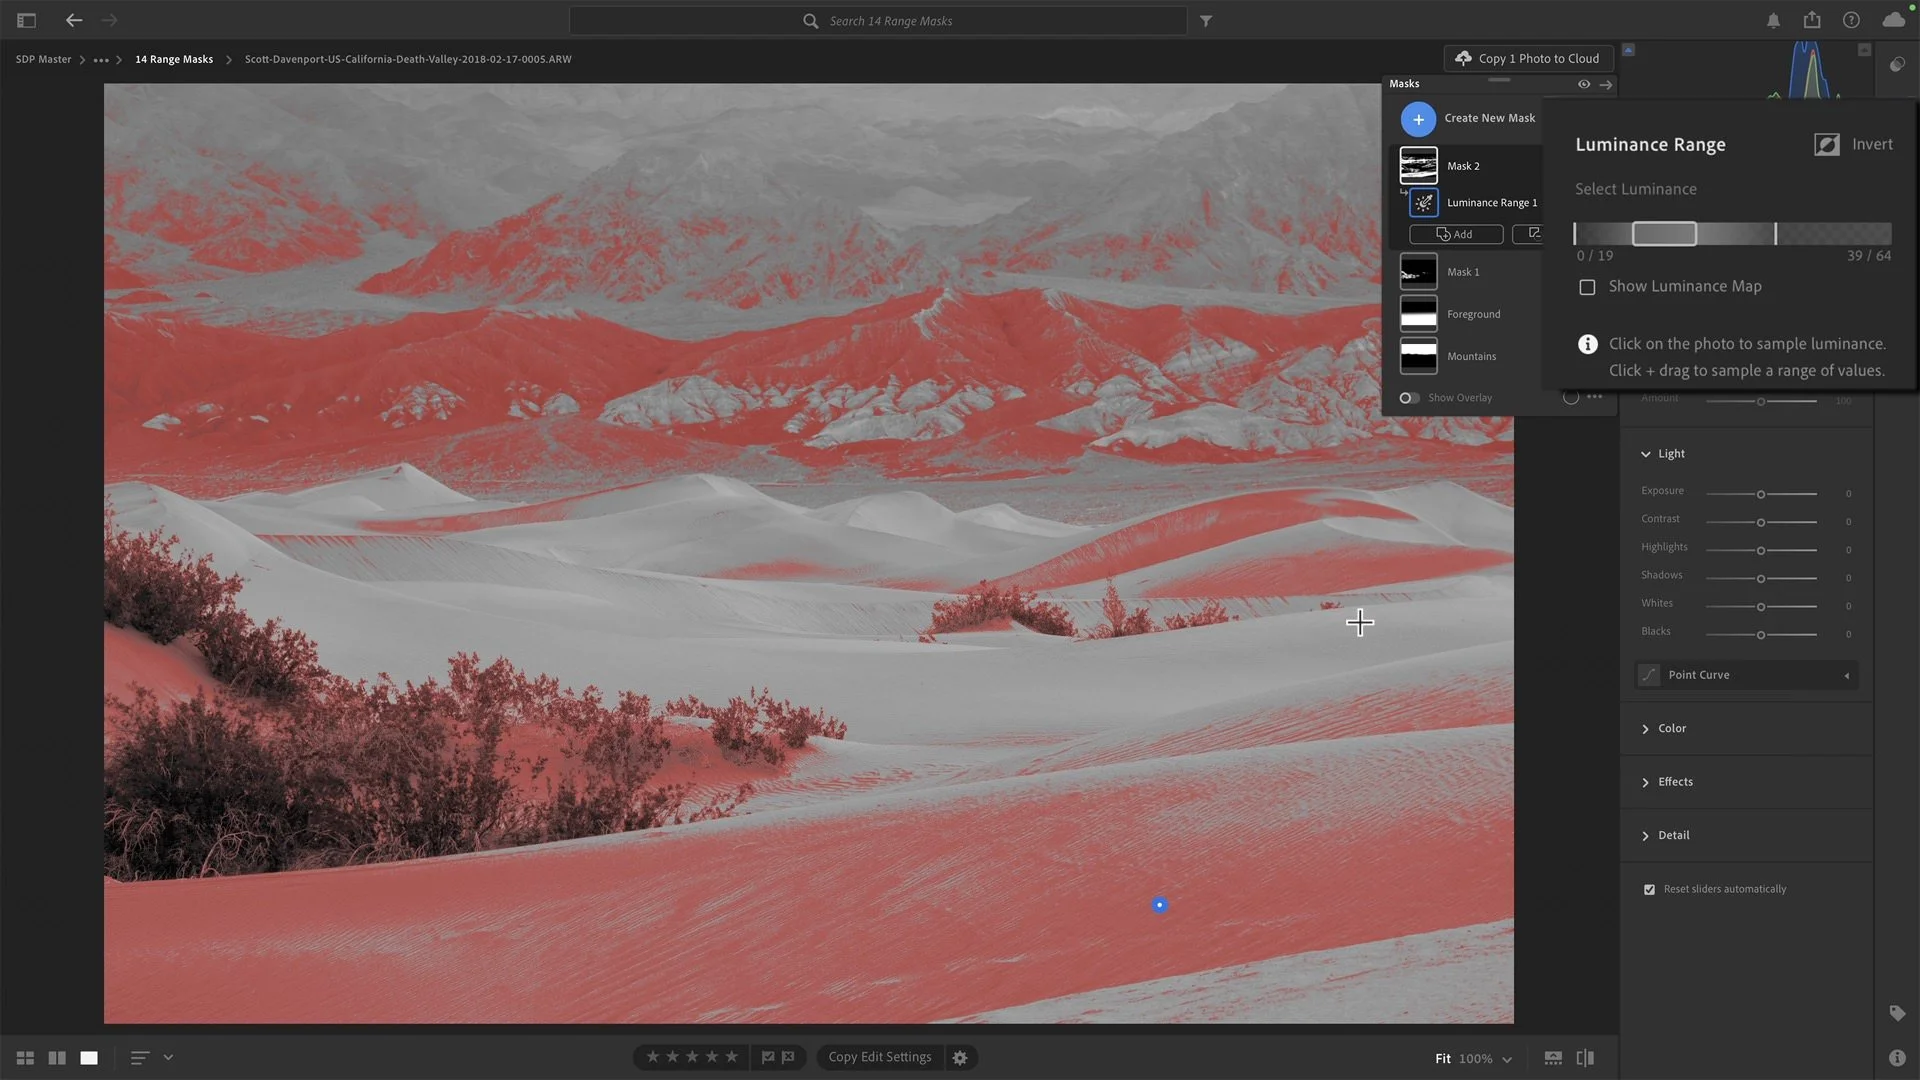
Task: Click the Invert mask icon
Action: (1827, 144)
